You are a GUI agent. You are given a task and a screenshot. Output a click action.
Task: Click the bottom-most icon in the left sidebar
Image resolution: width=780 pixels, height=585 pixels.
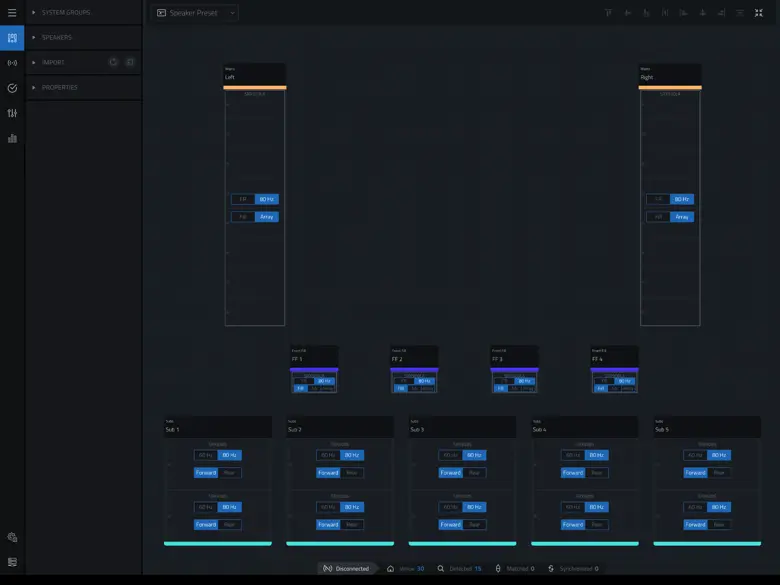[x=12, y=562]
